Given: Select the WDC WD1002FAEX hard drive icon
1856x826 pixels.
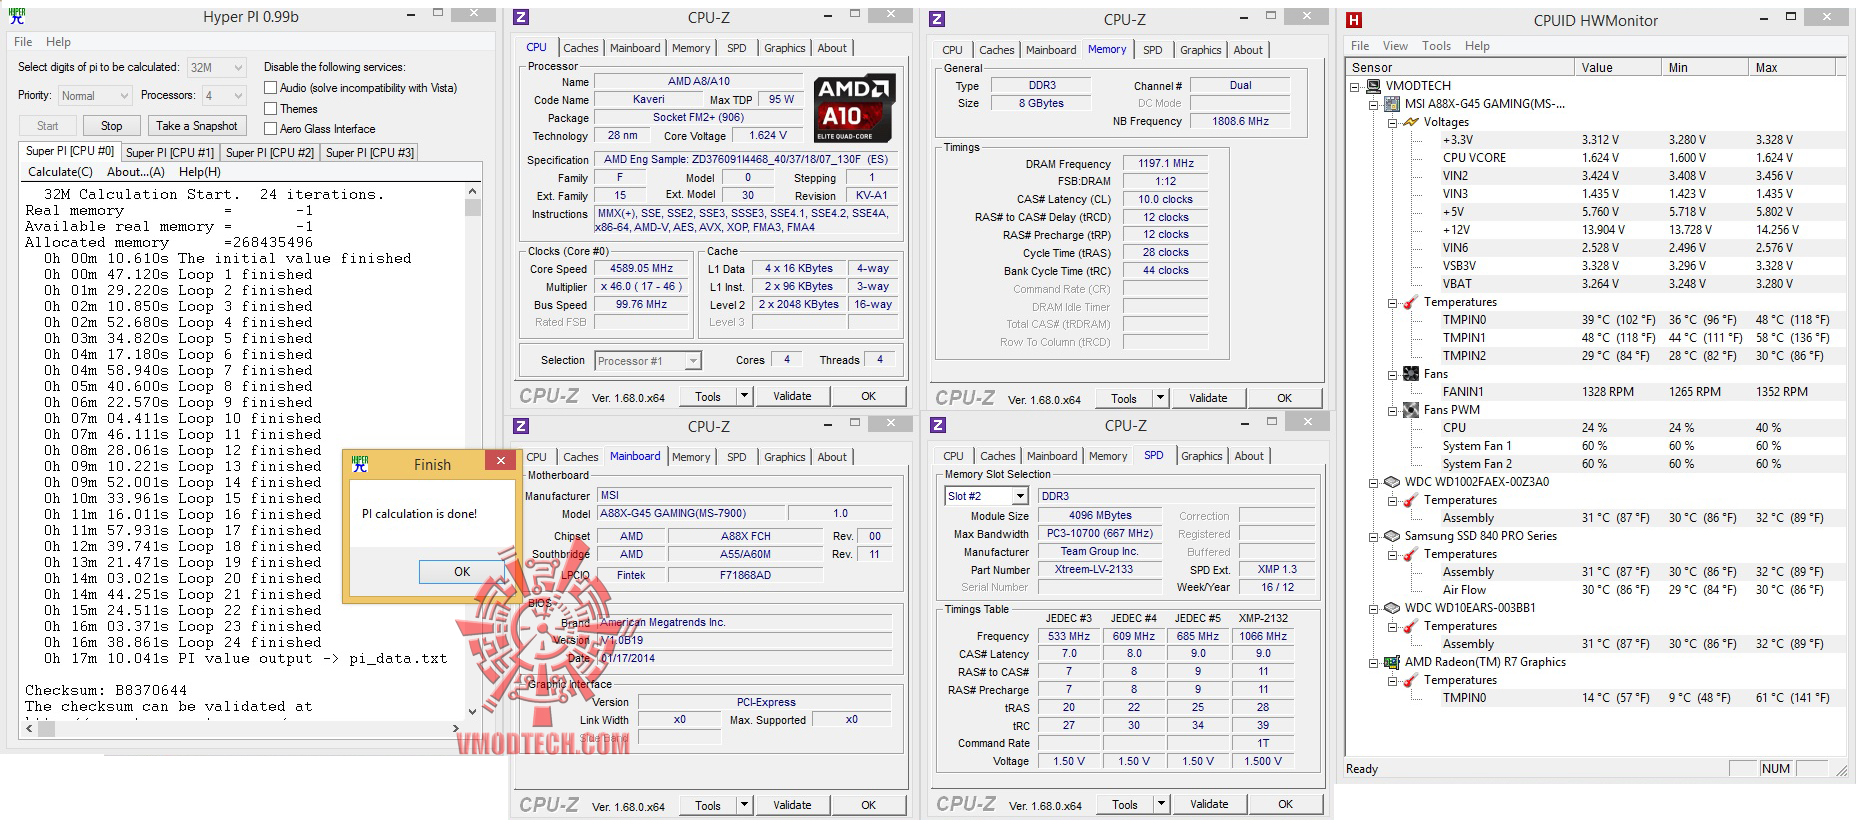Looking at the screenshot, I should pyautogui.click(x=1392, y=482).
